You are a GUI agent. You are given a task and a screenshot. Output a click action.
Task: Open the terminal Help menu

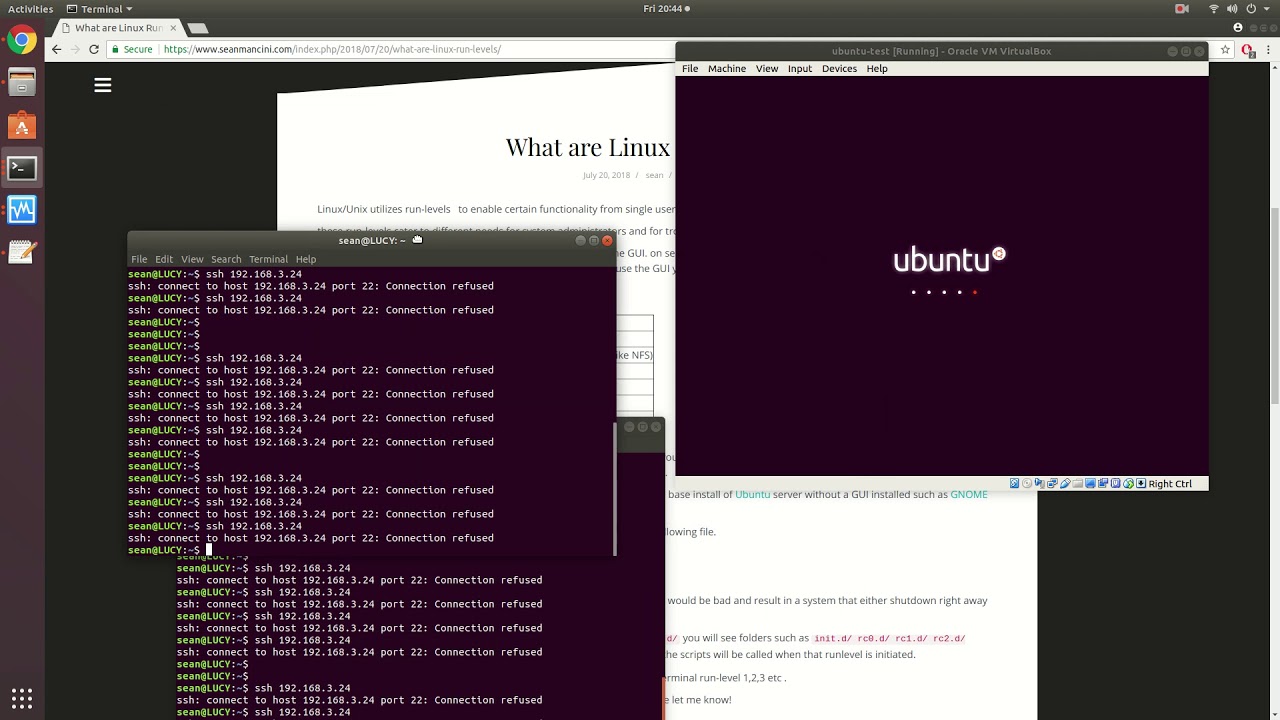pos(305,259)
